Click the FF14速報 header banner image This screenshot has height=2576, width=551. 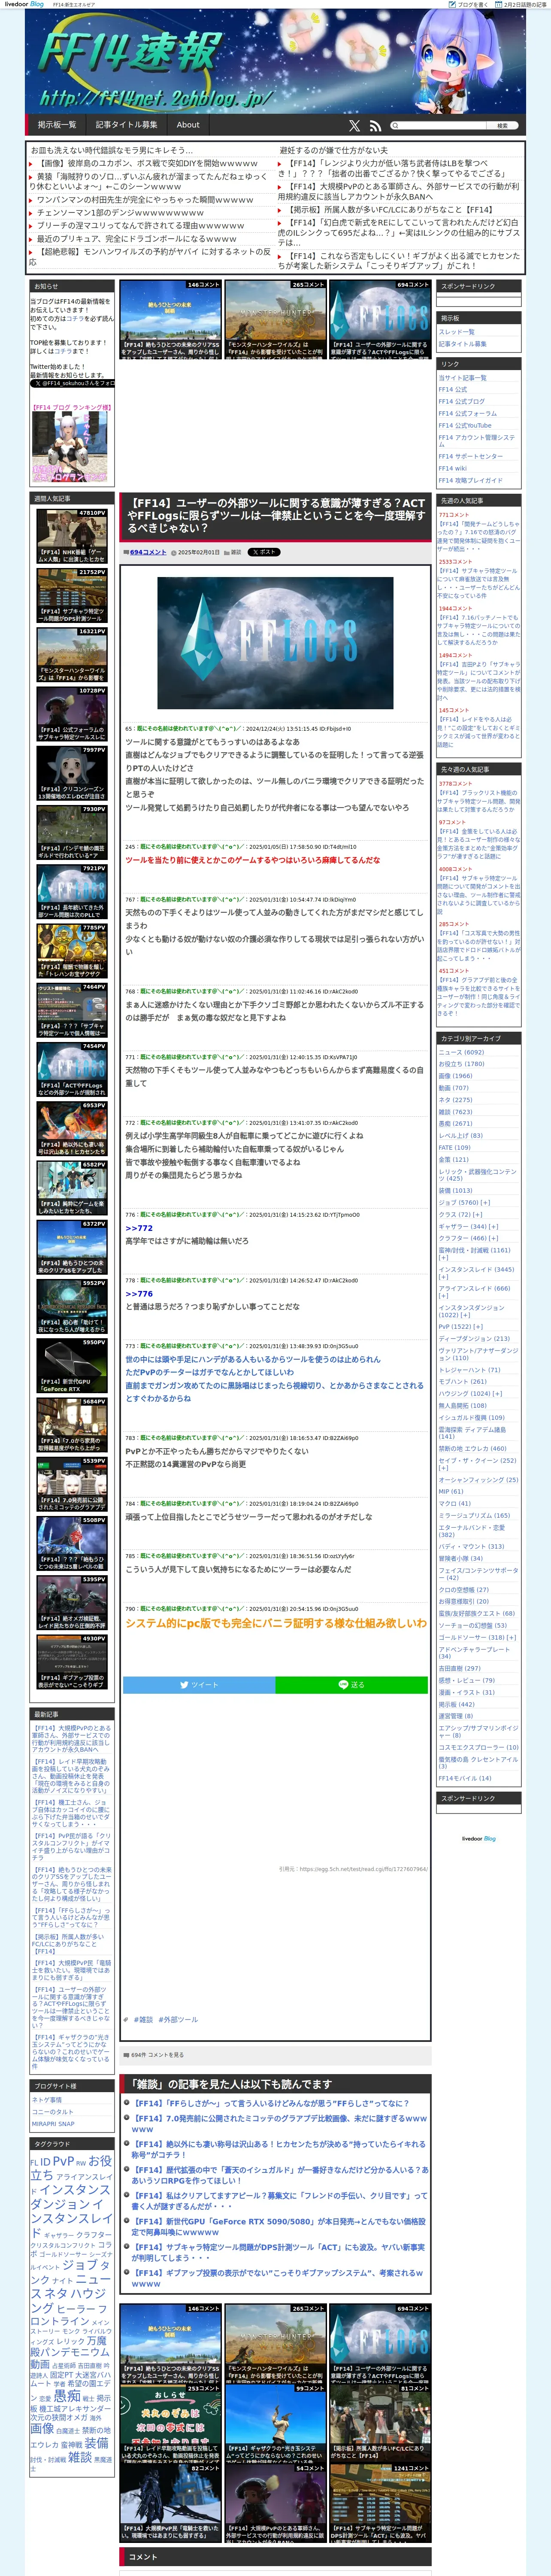[x=275, y=62]
